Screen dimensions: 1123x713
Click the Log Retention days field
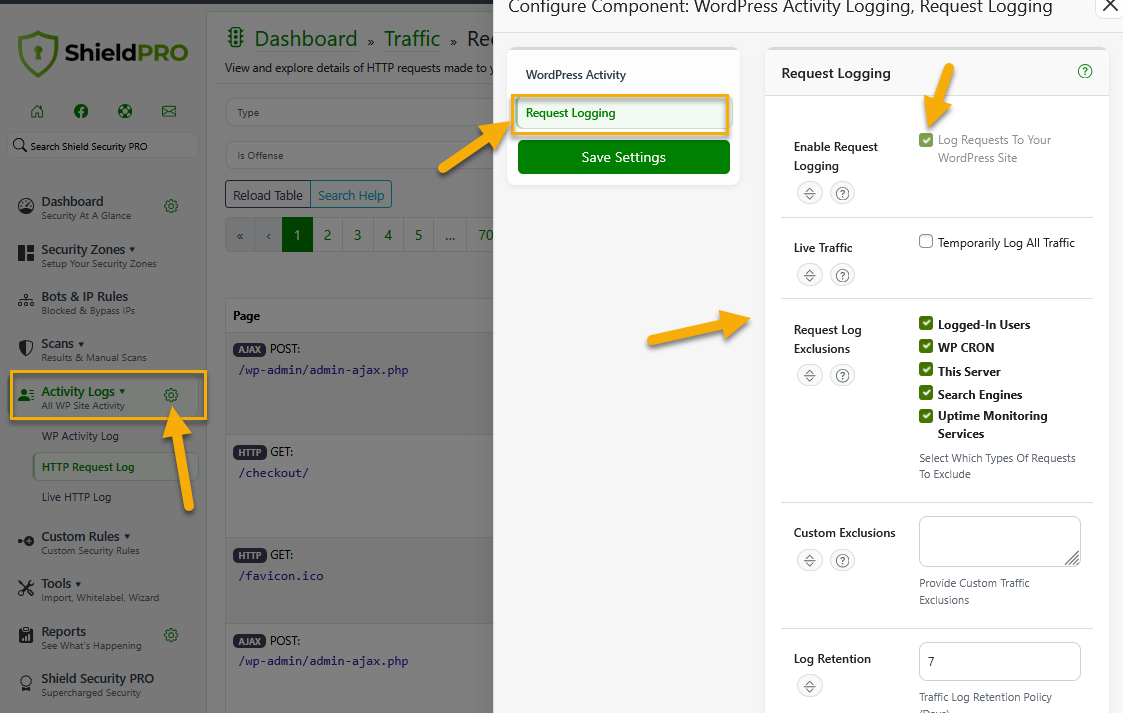pyautogui.click(x=1000, y=661)
